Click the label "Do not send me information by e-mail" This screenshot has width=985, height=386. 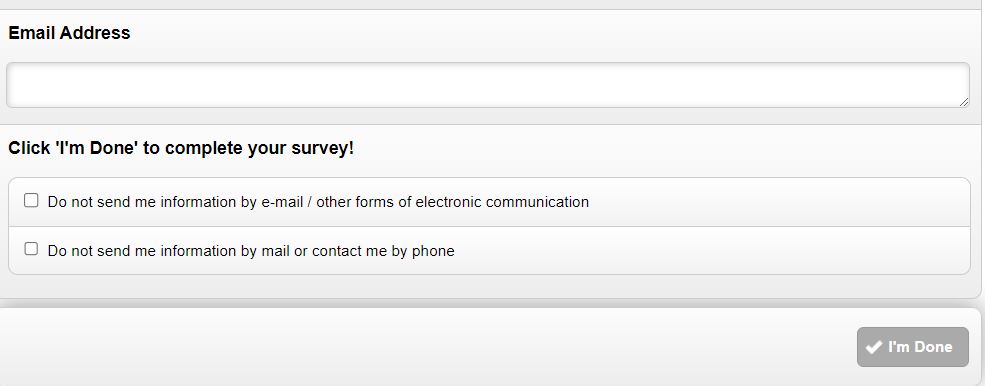click(x=175, y=202)
